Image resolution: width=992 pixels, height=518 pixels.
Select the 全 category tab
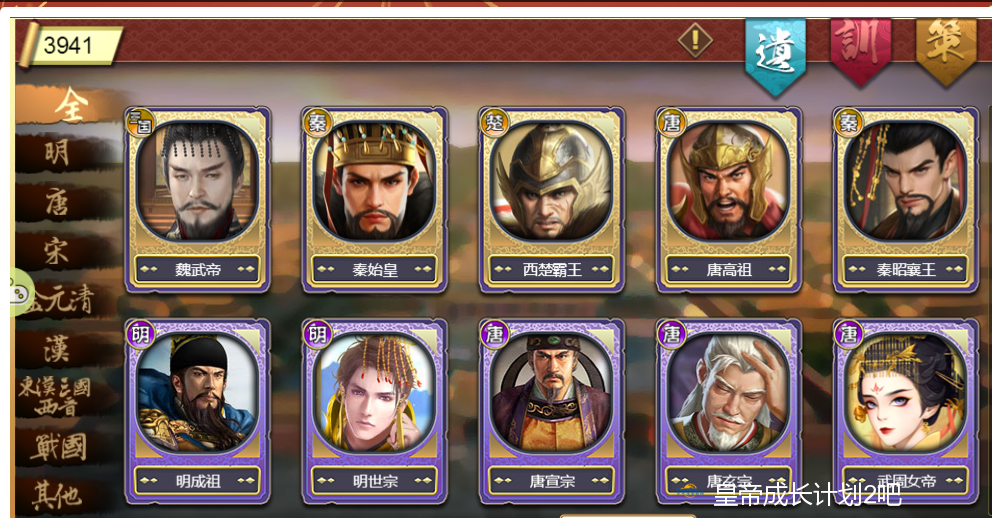tap(70, 105)
